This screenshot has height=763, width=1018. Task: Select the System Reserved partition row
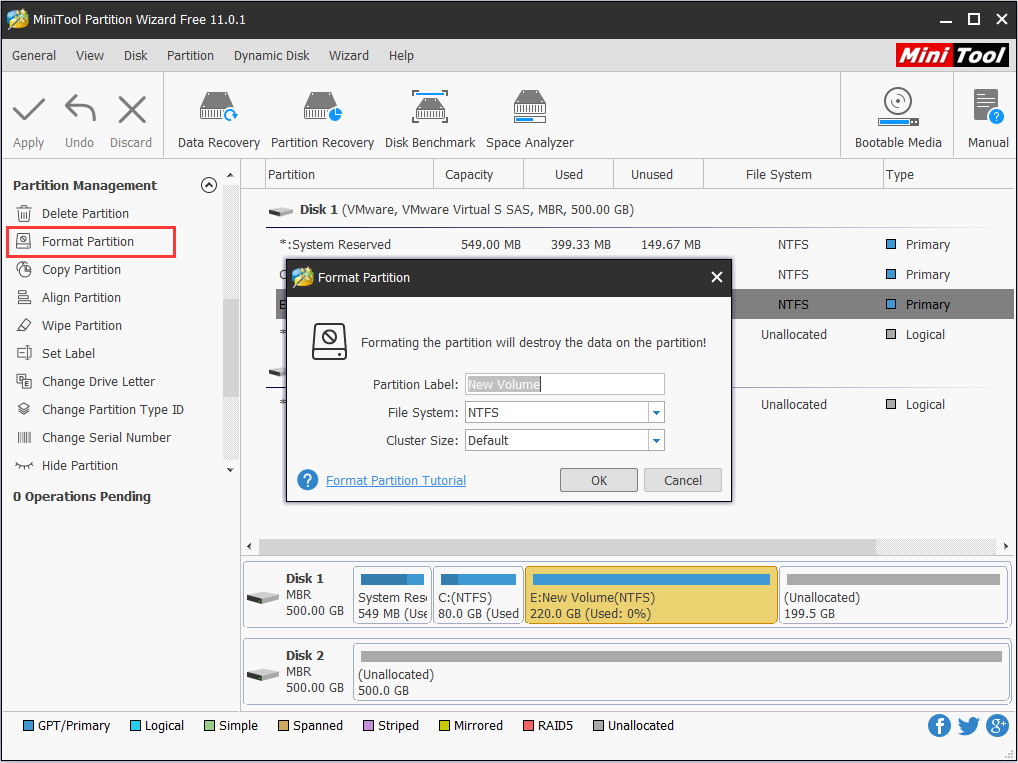coord(643,245)
